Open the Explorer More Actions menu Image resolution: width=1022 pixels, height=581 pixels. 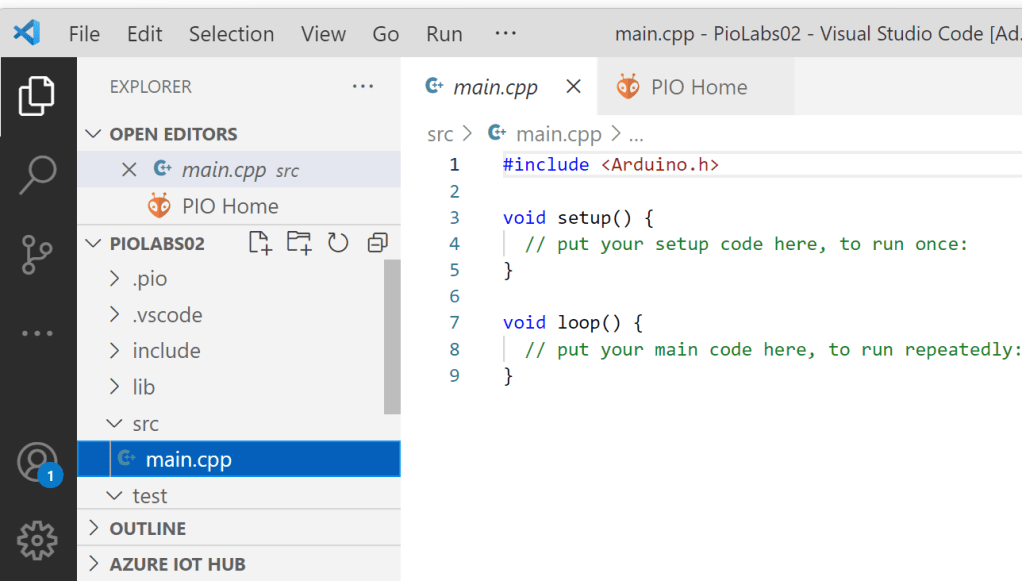(x=362, y=87)
